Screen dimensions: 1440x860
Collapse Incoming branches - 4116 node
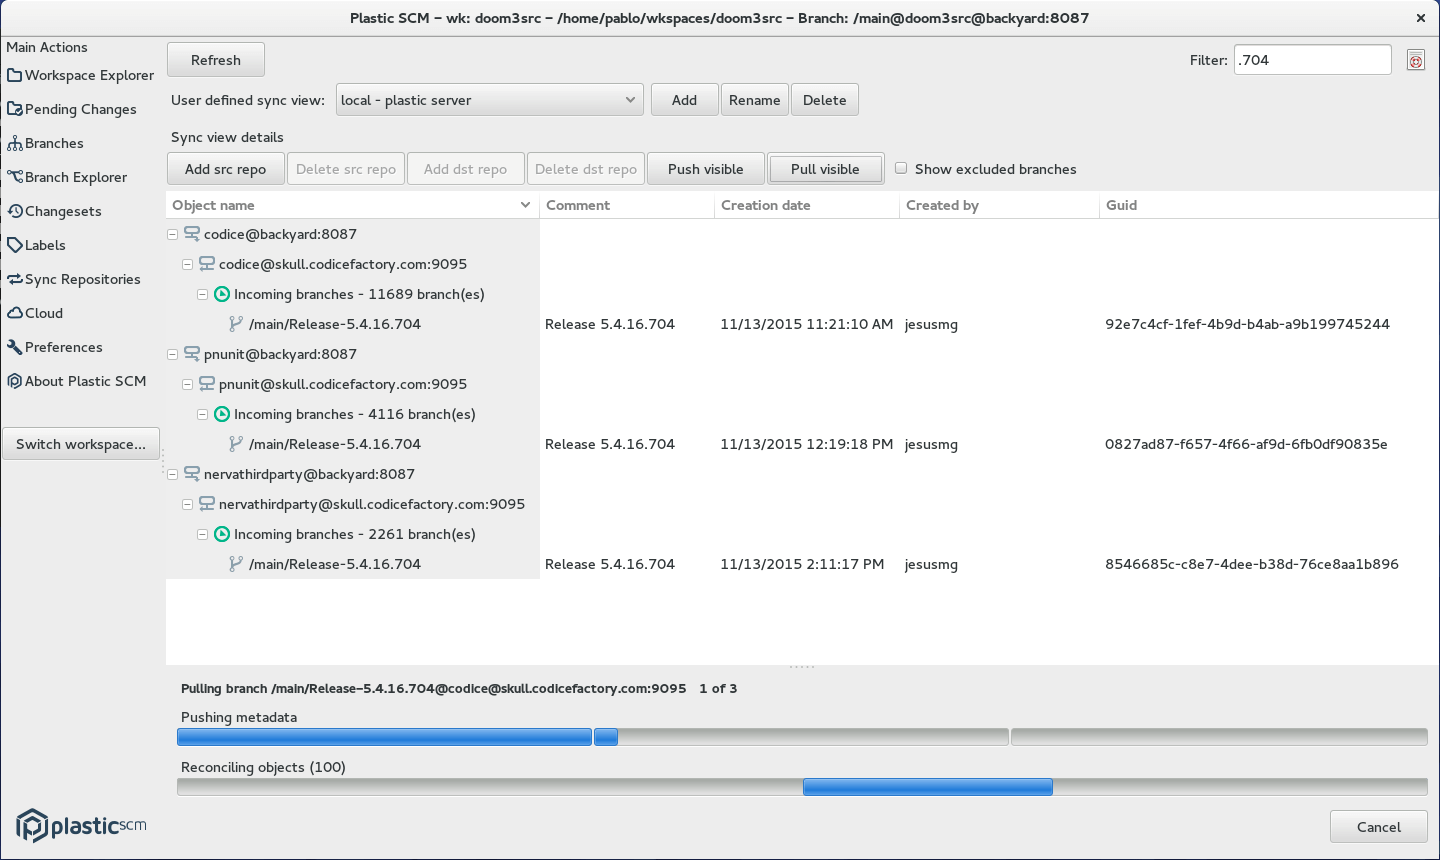tap(202, 414)
